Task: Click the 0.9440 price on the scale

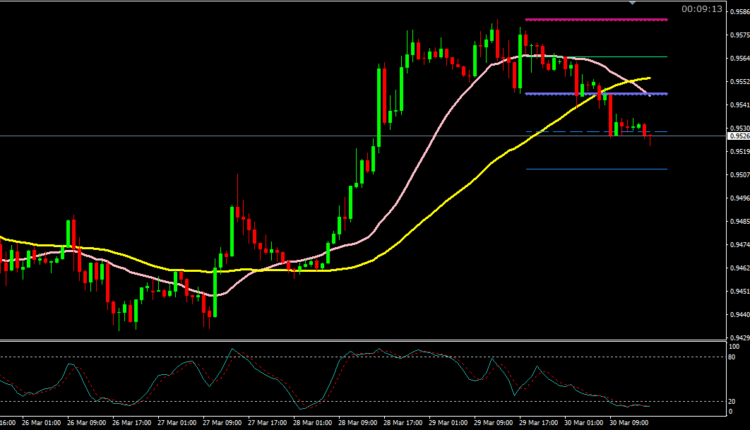Action: [737, 314]
